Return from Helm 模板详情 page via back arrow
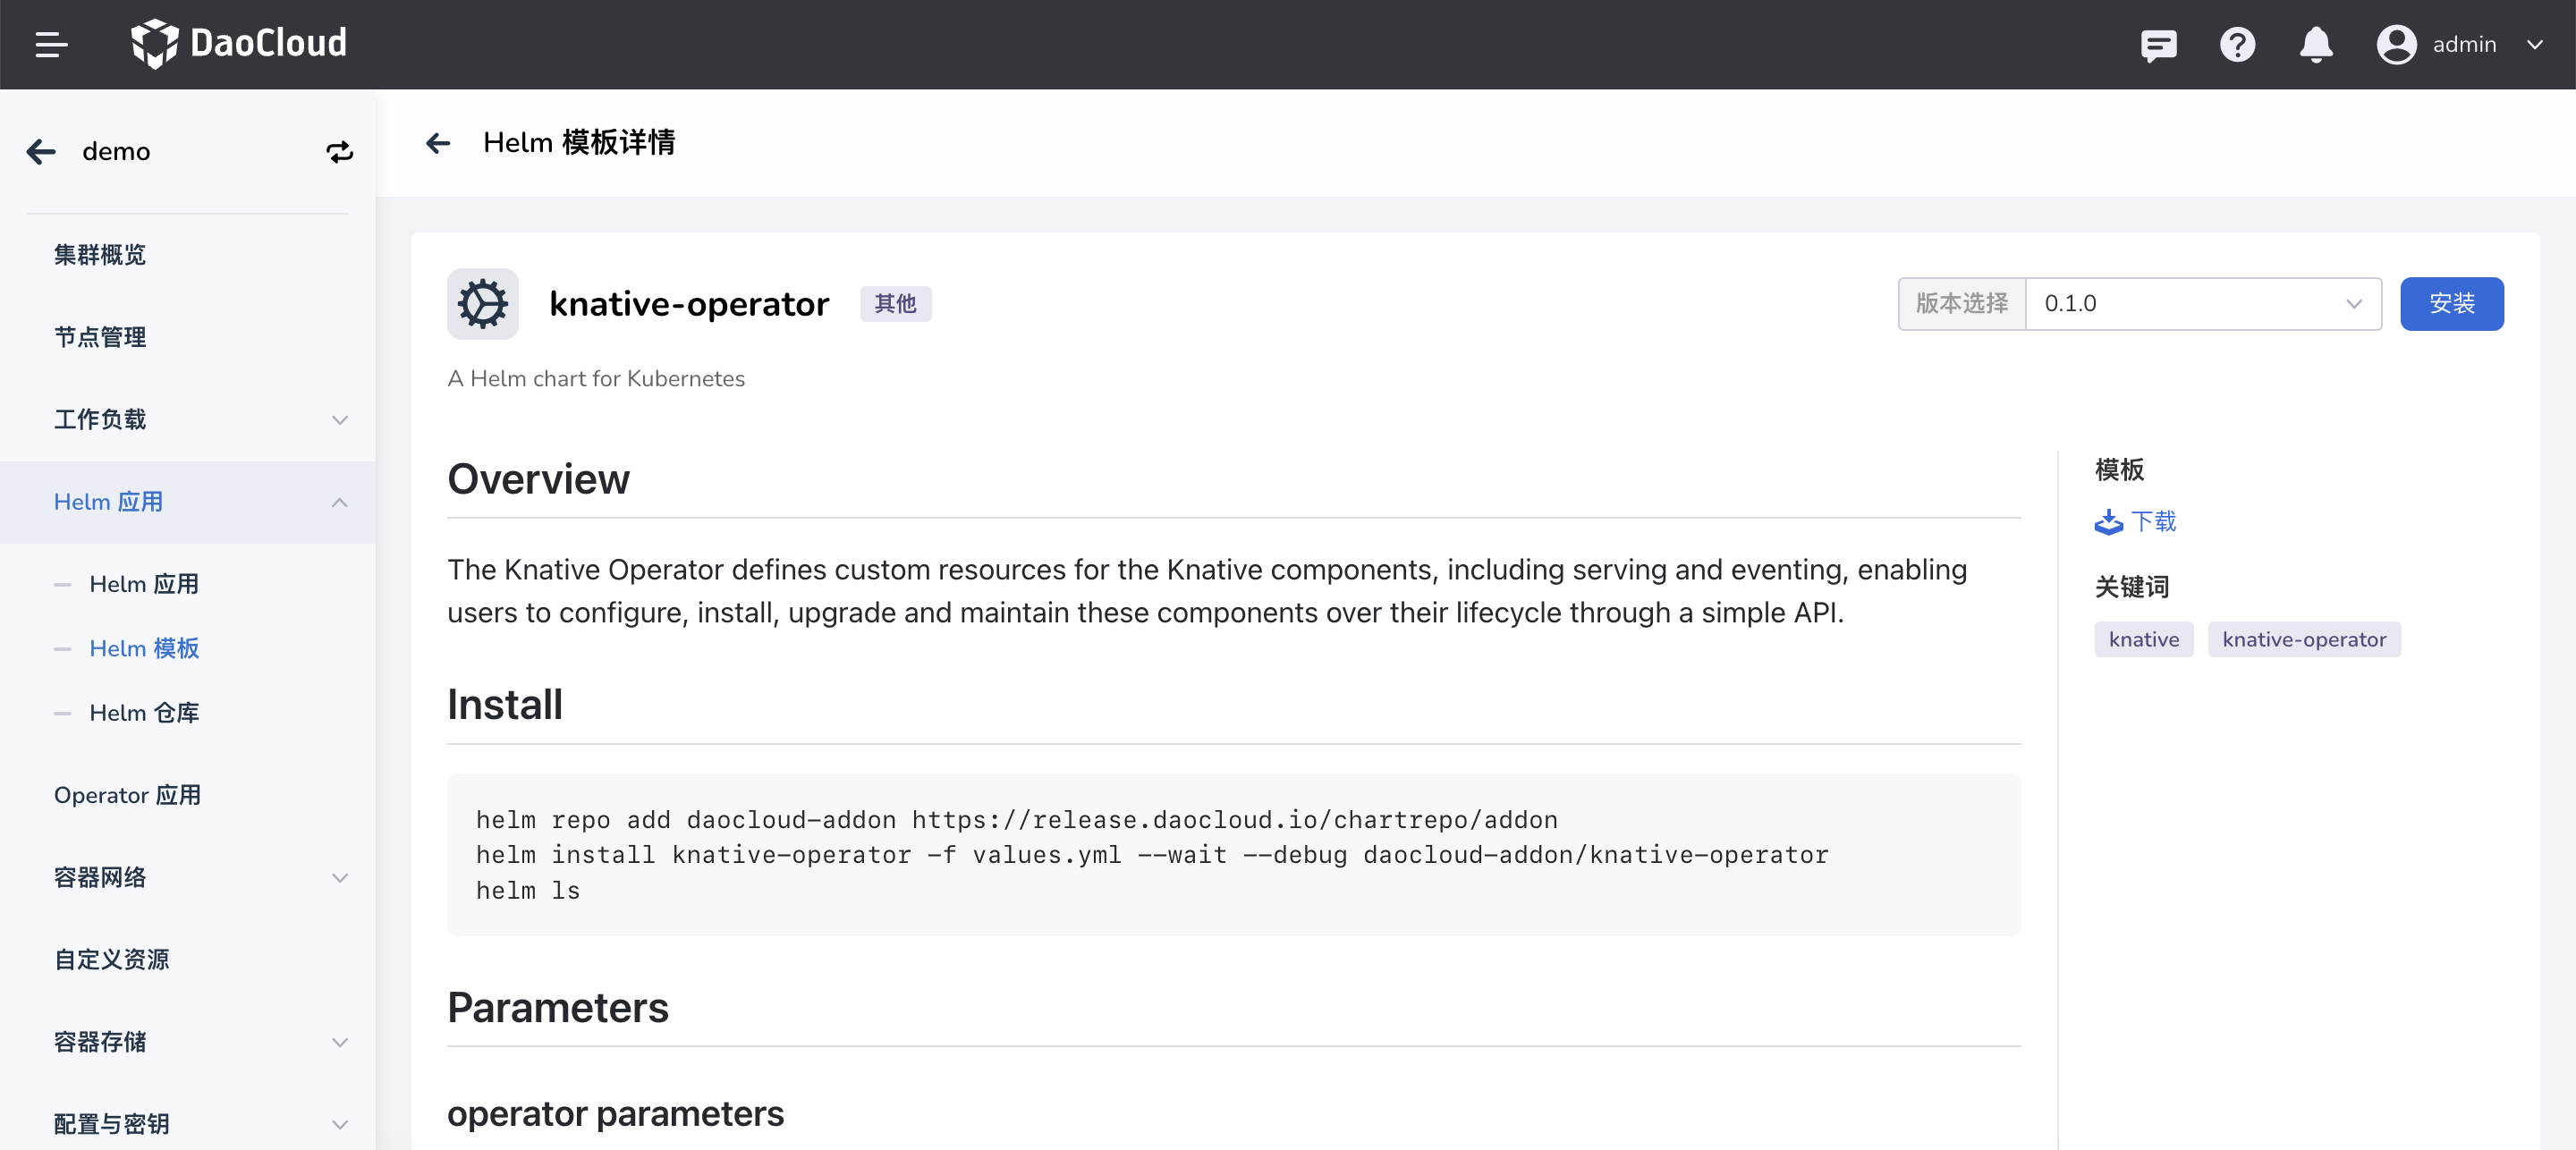 pyautogui.click(x=437, y=143)
